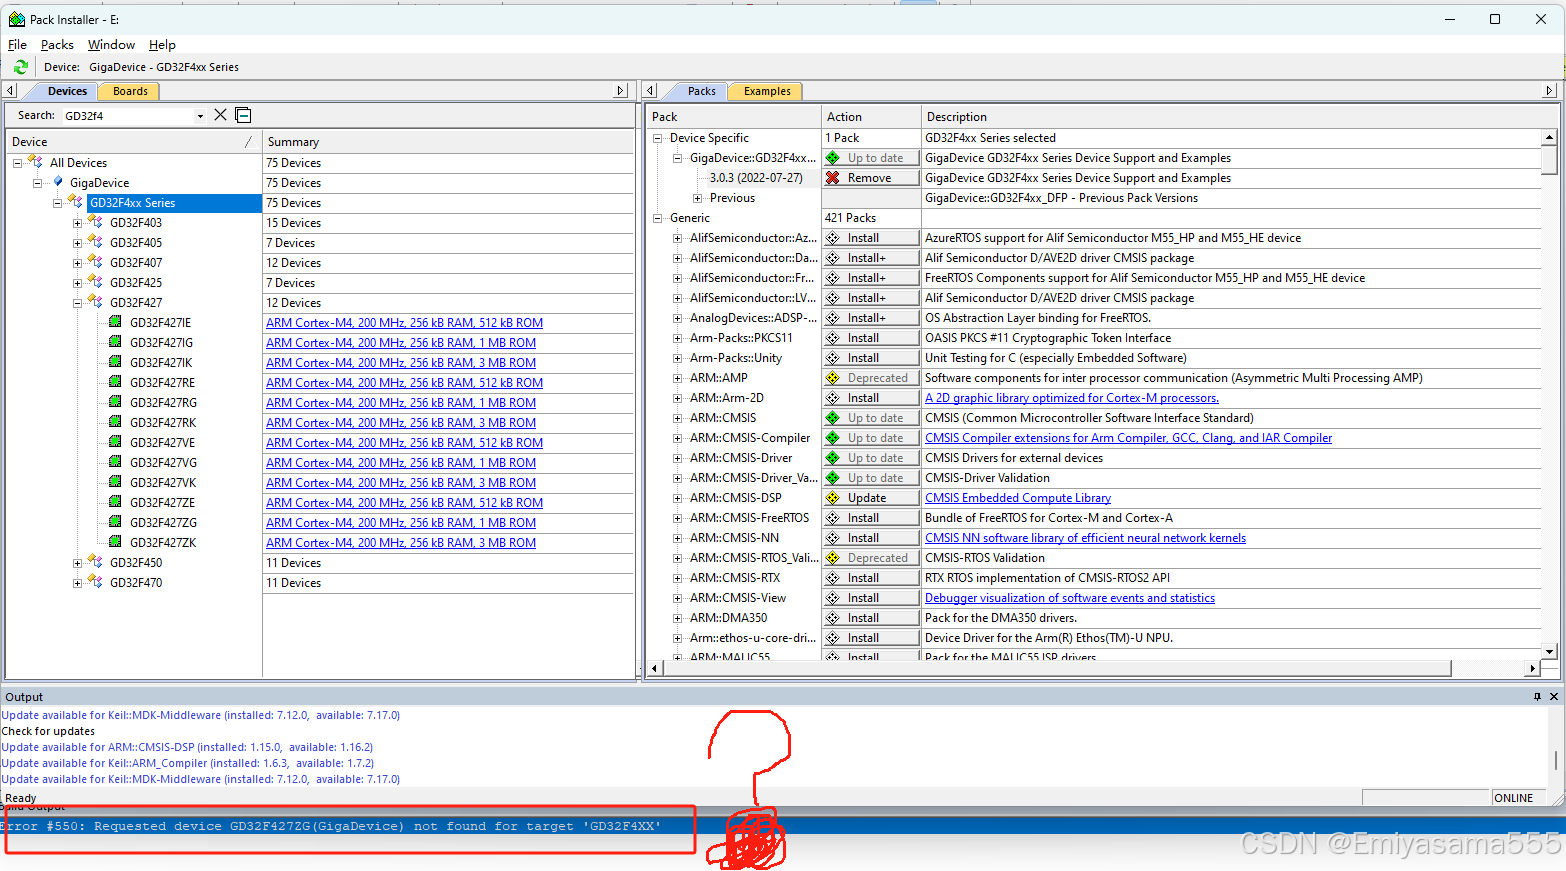Collapse the Generic pack group
1566x871 pixels.
(x=657, y=218)
